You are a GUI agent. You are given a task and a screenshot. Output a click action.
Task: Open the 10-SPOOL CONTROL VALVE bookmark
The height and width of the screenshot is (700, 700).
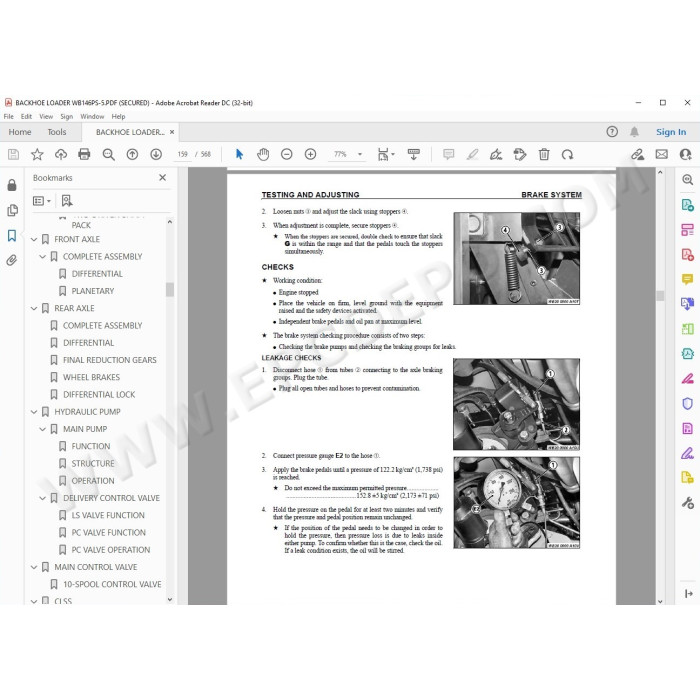point(112,584)
